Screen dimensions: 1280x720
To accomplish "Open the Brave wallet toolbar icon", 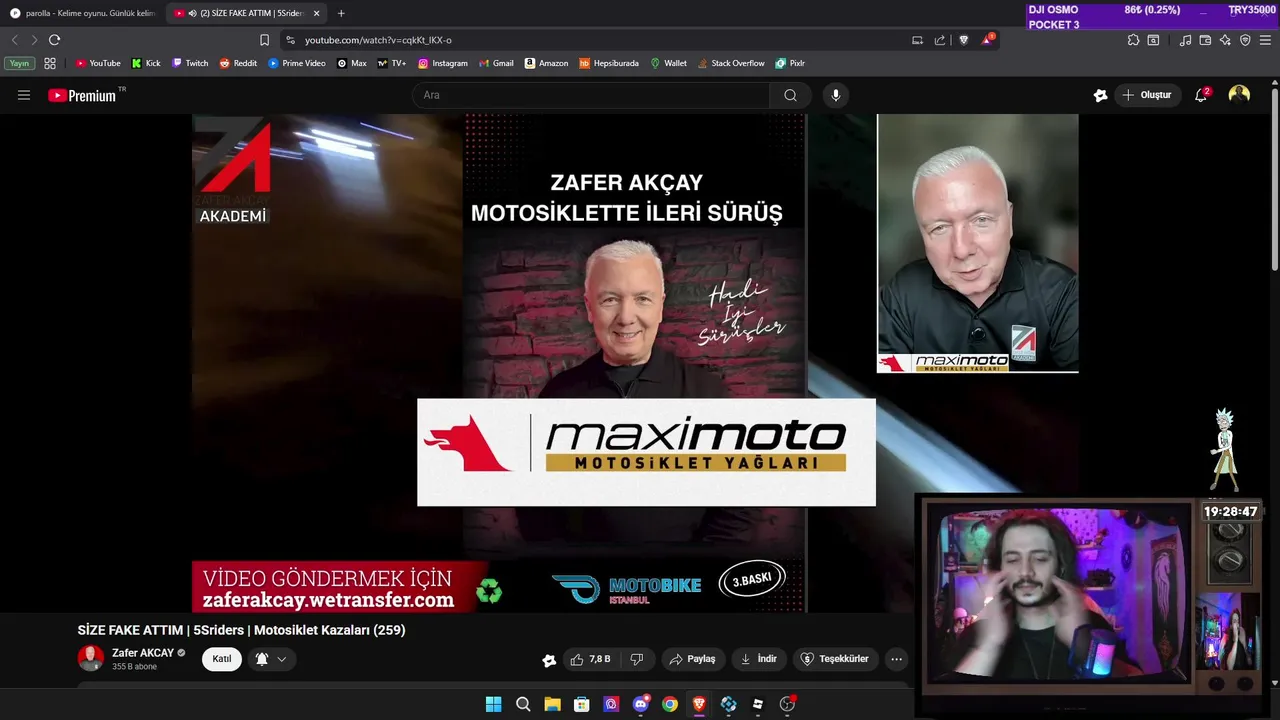I will point(1205,40).
